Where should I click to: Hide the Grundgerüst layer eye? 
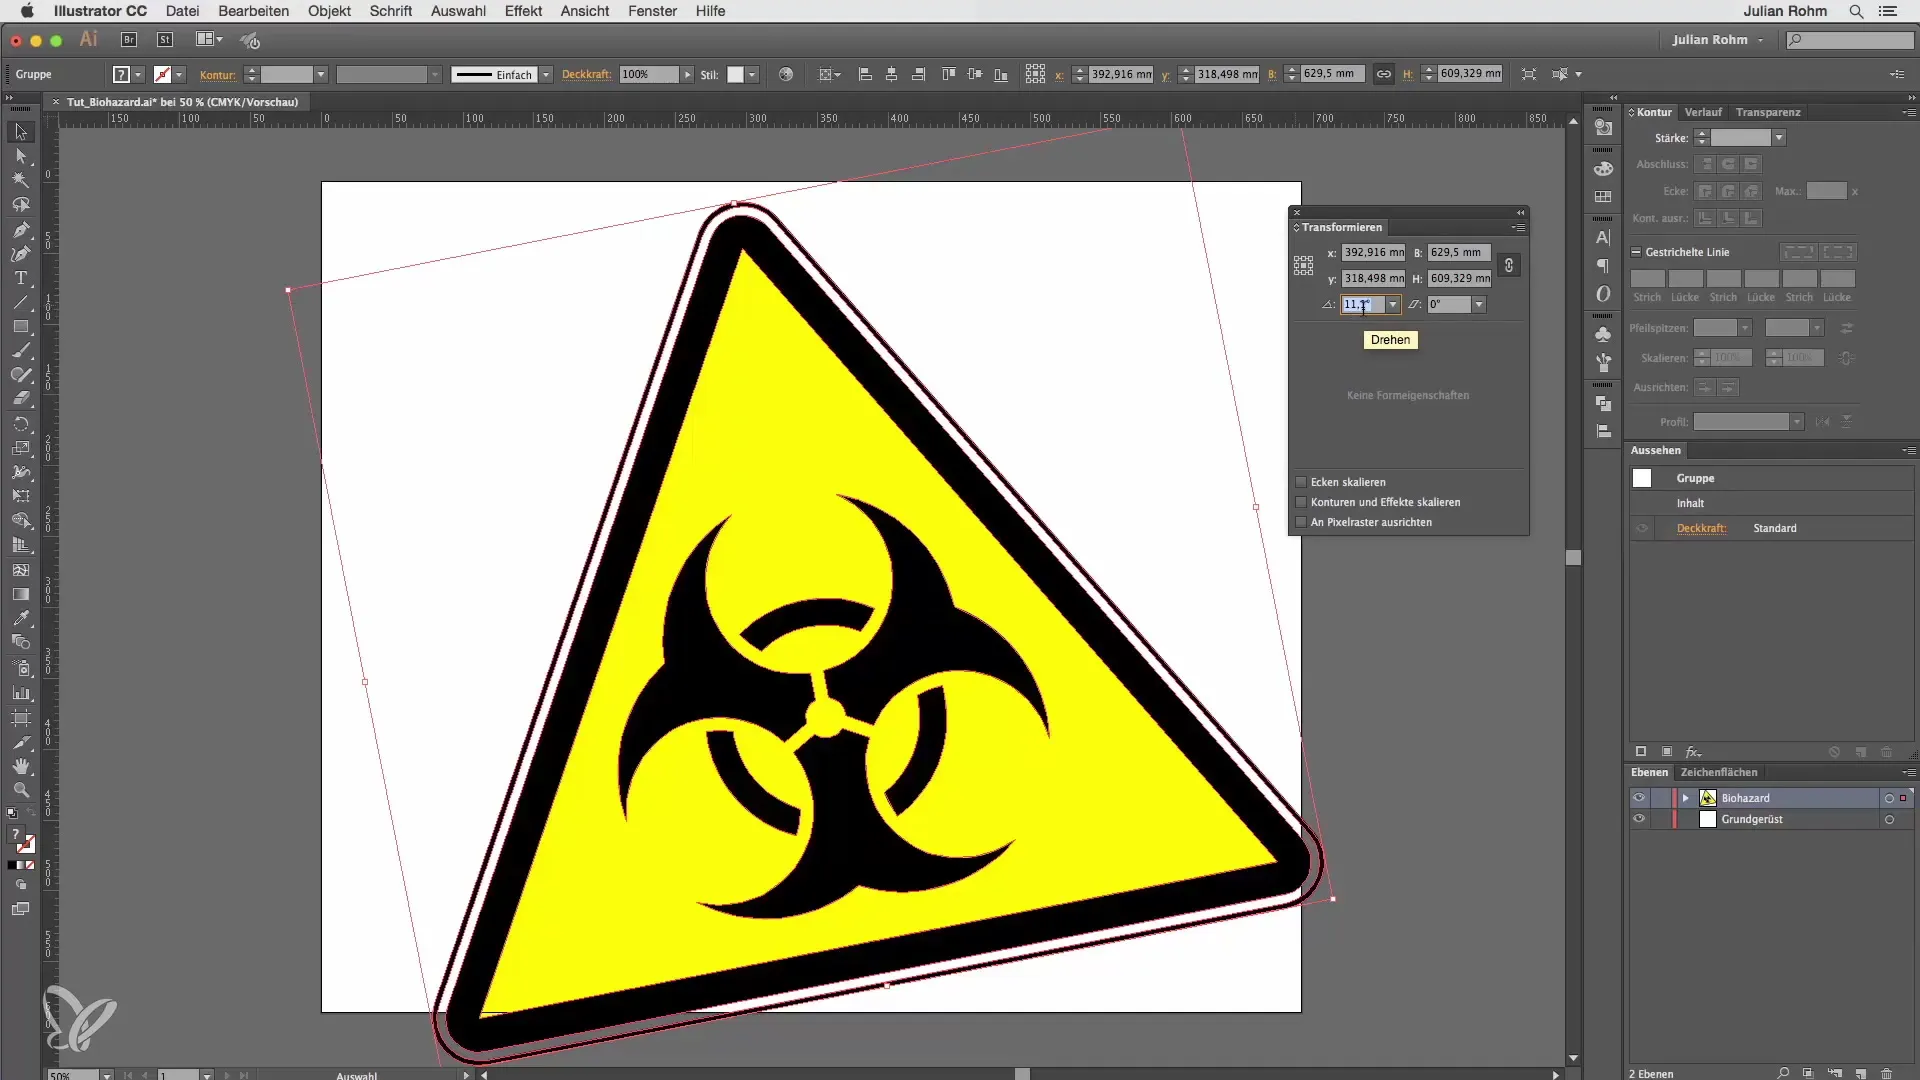coord(1638,819)
